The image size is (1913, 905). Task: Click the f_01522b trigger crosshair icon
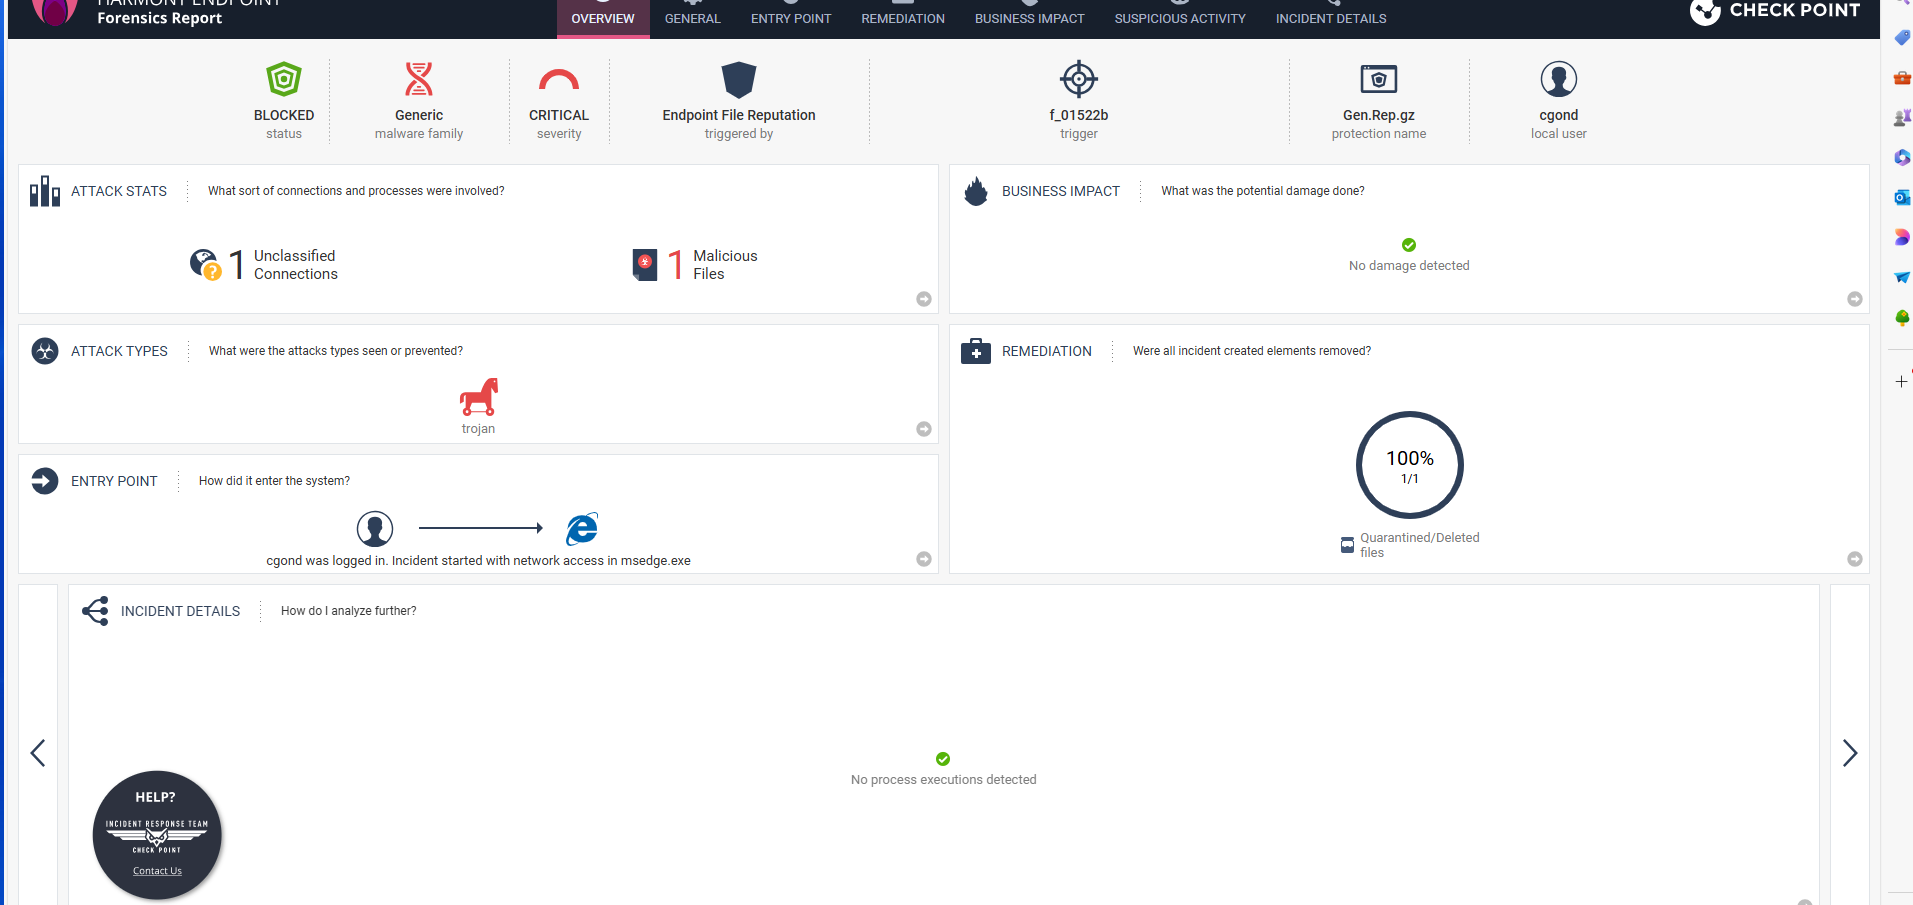click(x=1079, y=79)
